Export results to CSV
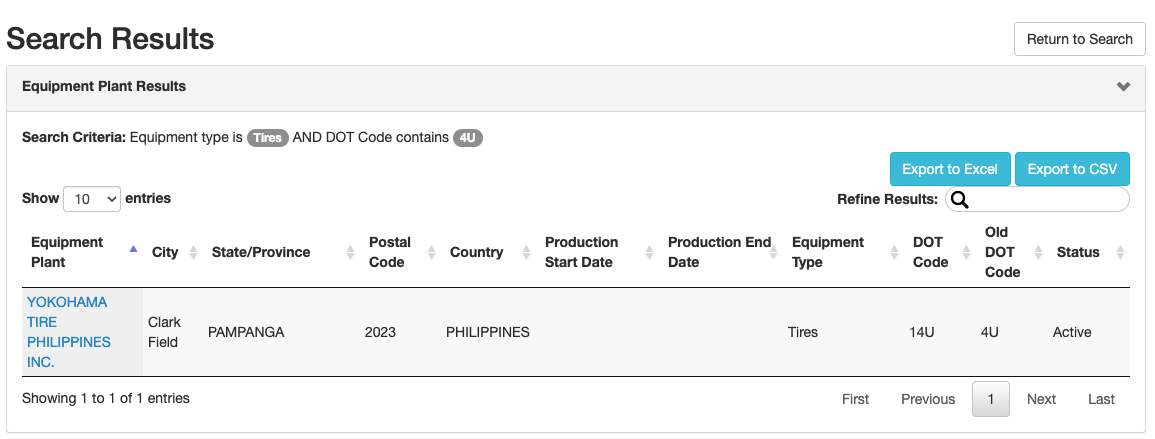Image resolution: width=1155 pixels, height=439 pixels. (1072, 169)
